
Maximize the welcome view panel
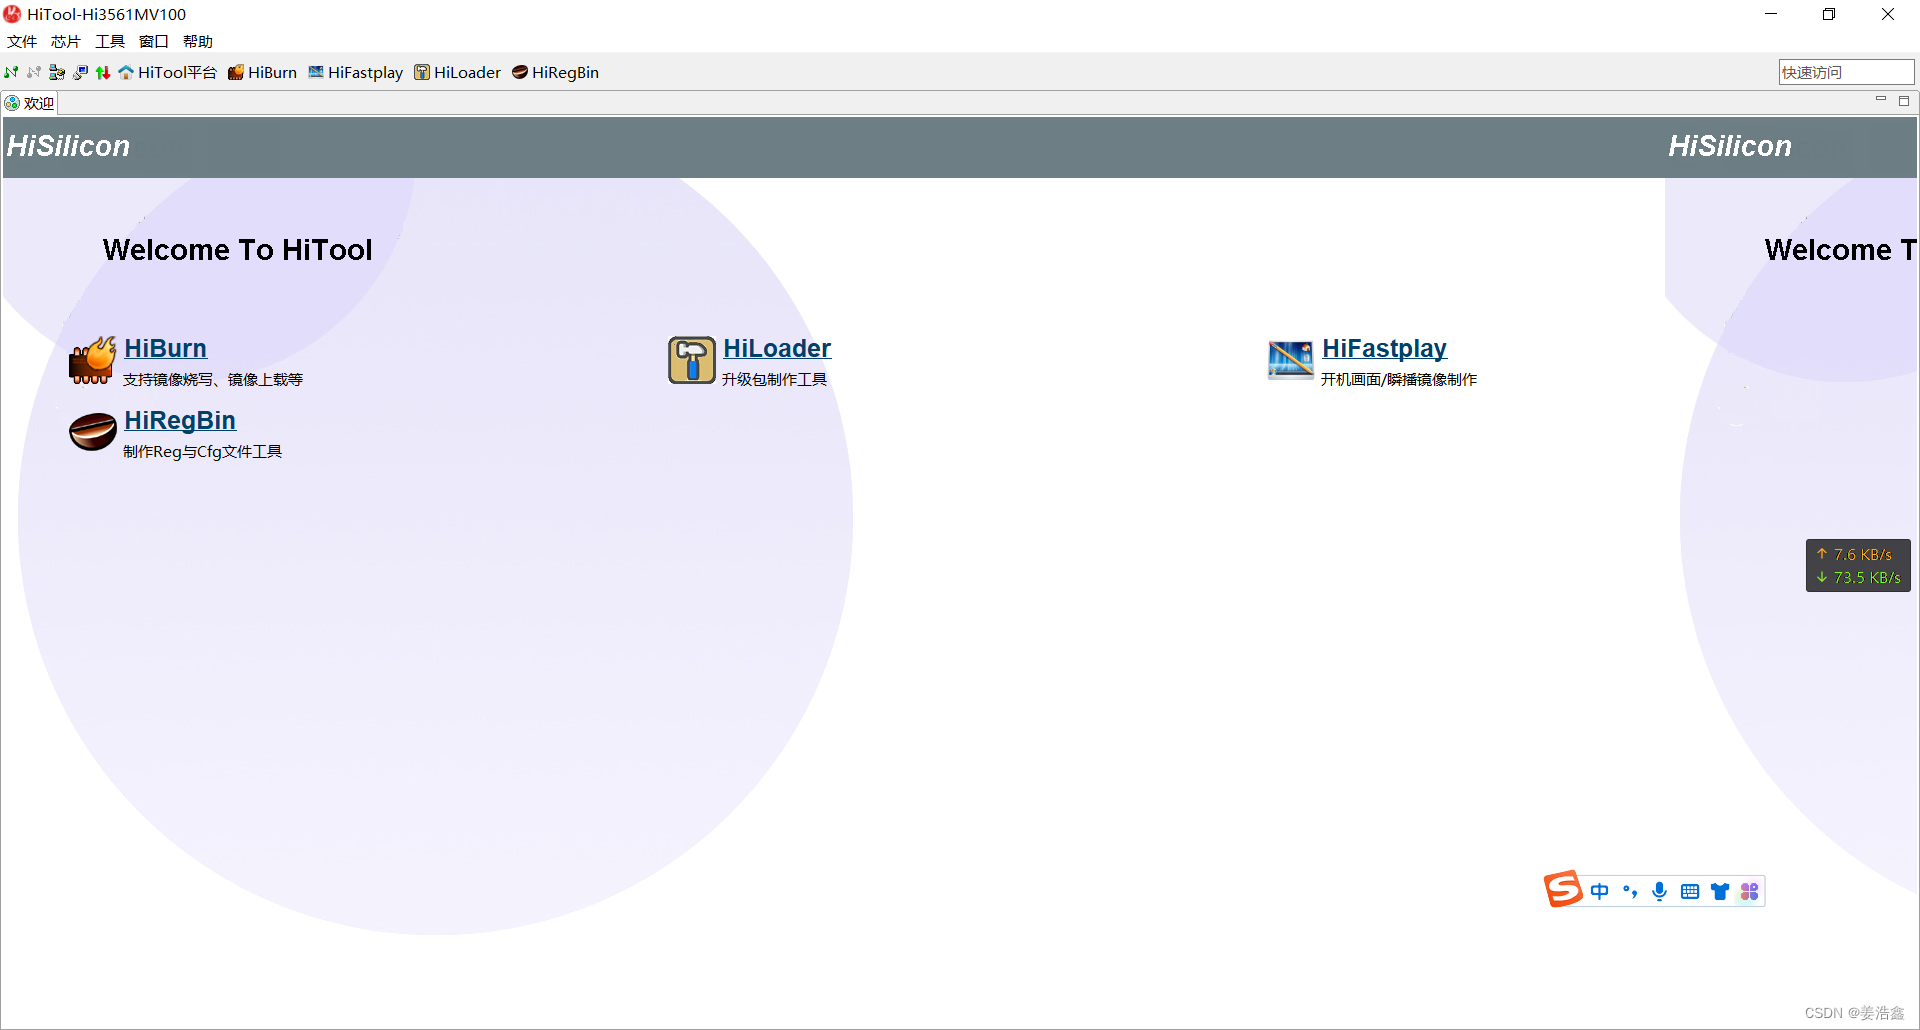pyautogui.click(x=1904, y=100)
